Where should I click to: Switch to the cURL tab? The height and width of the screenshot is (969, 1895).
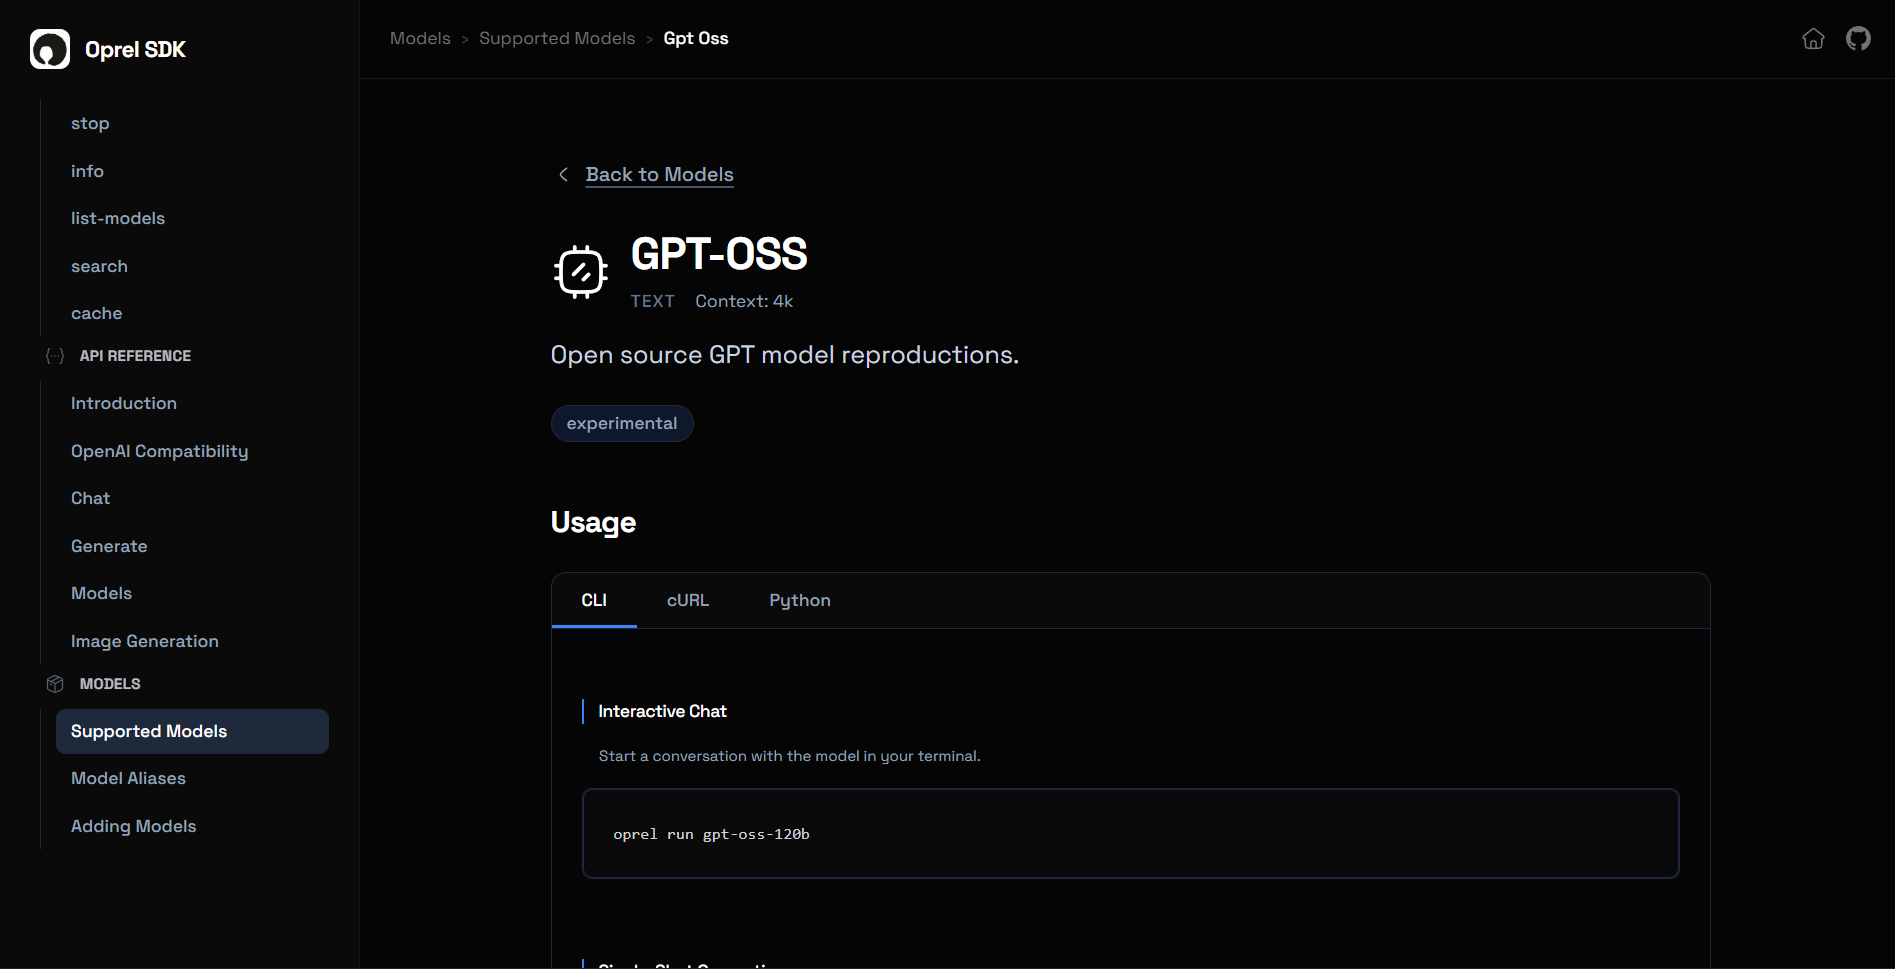(687, 600)
